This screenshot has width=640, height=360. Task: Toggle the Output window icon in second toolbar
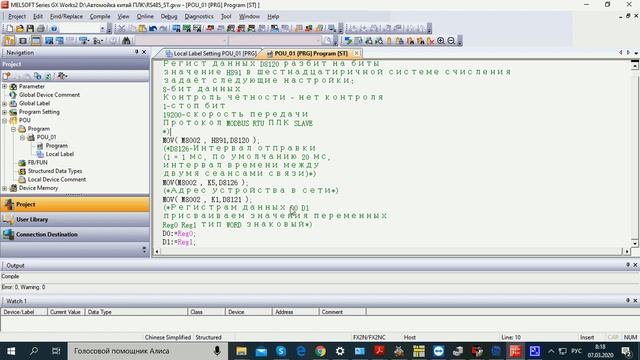pos(36,41)
